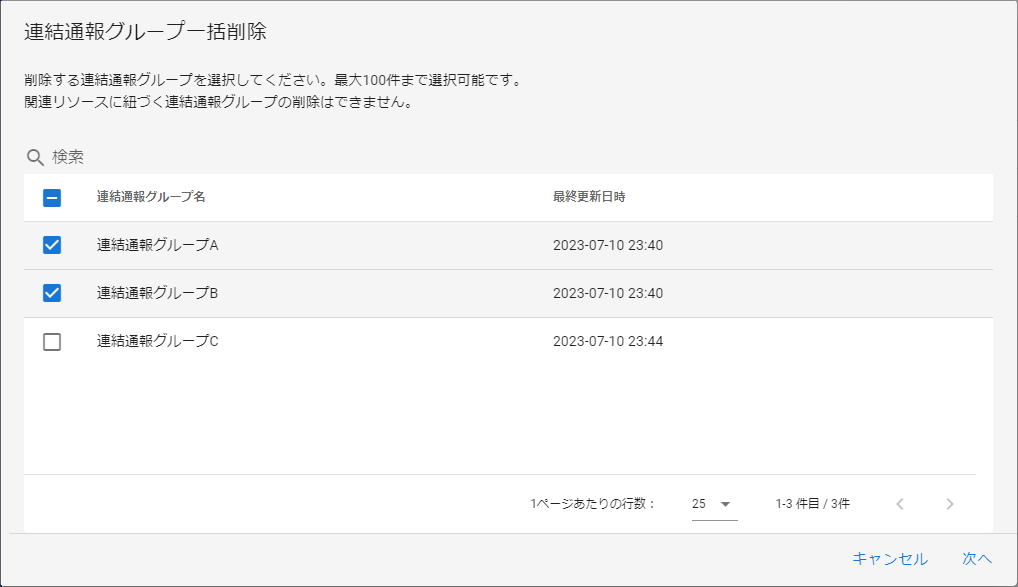Viewport: 1018px width, 587px height.
Task: Click the 2023-07-10 23:44 timestamp cell
Action: point(607,341)
